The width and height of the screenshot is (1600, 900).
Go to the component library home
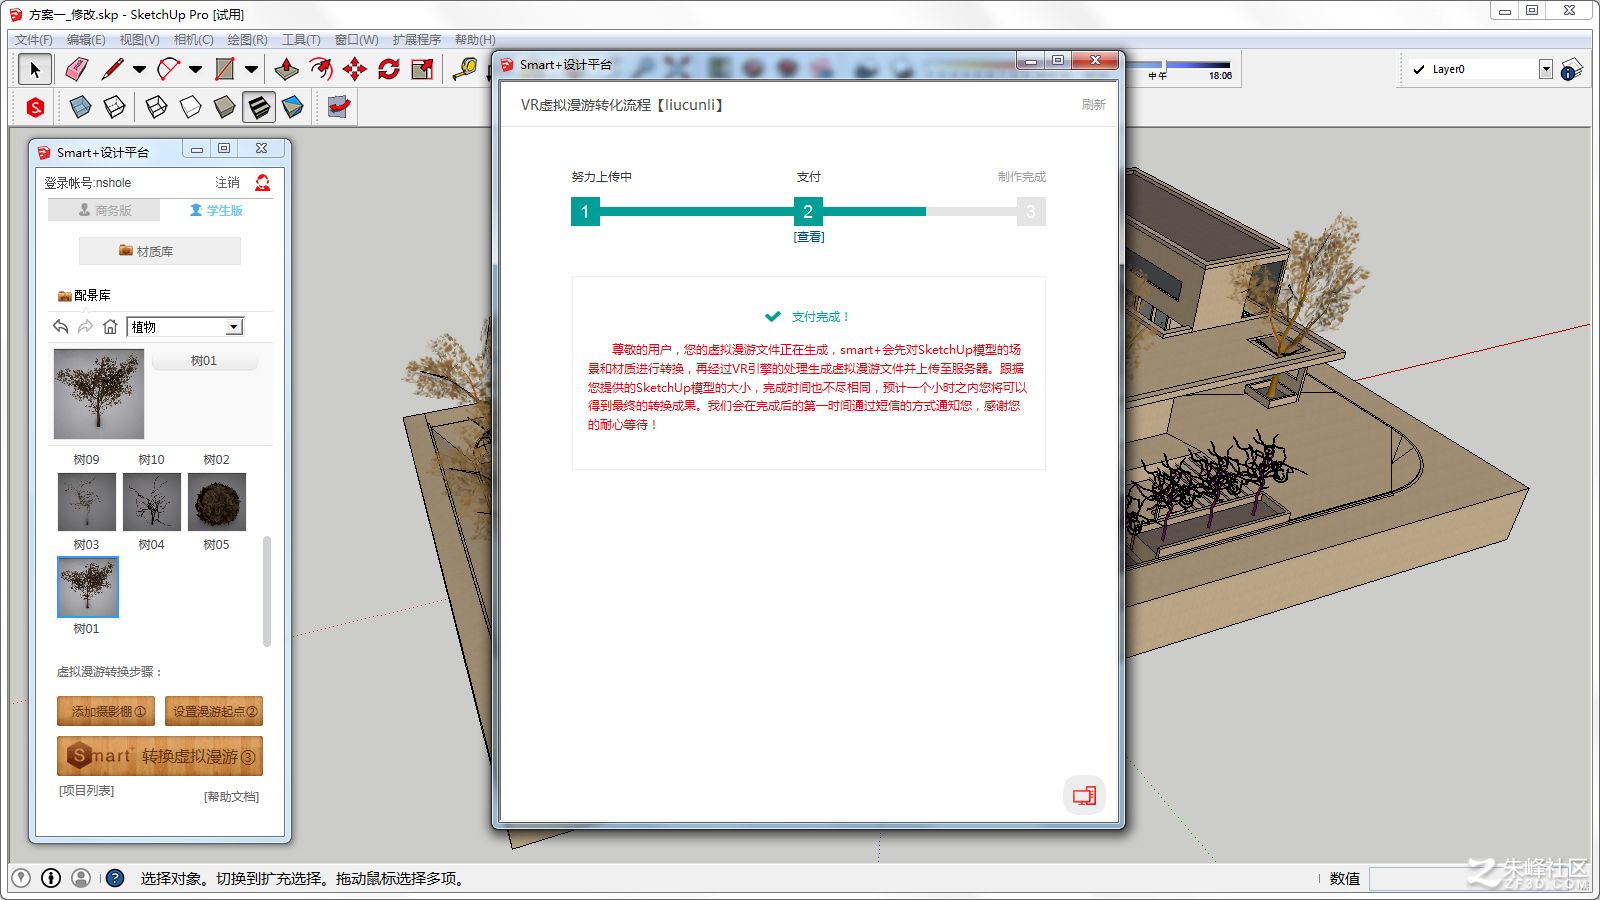click(110, 327)
